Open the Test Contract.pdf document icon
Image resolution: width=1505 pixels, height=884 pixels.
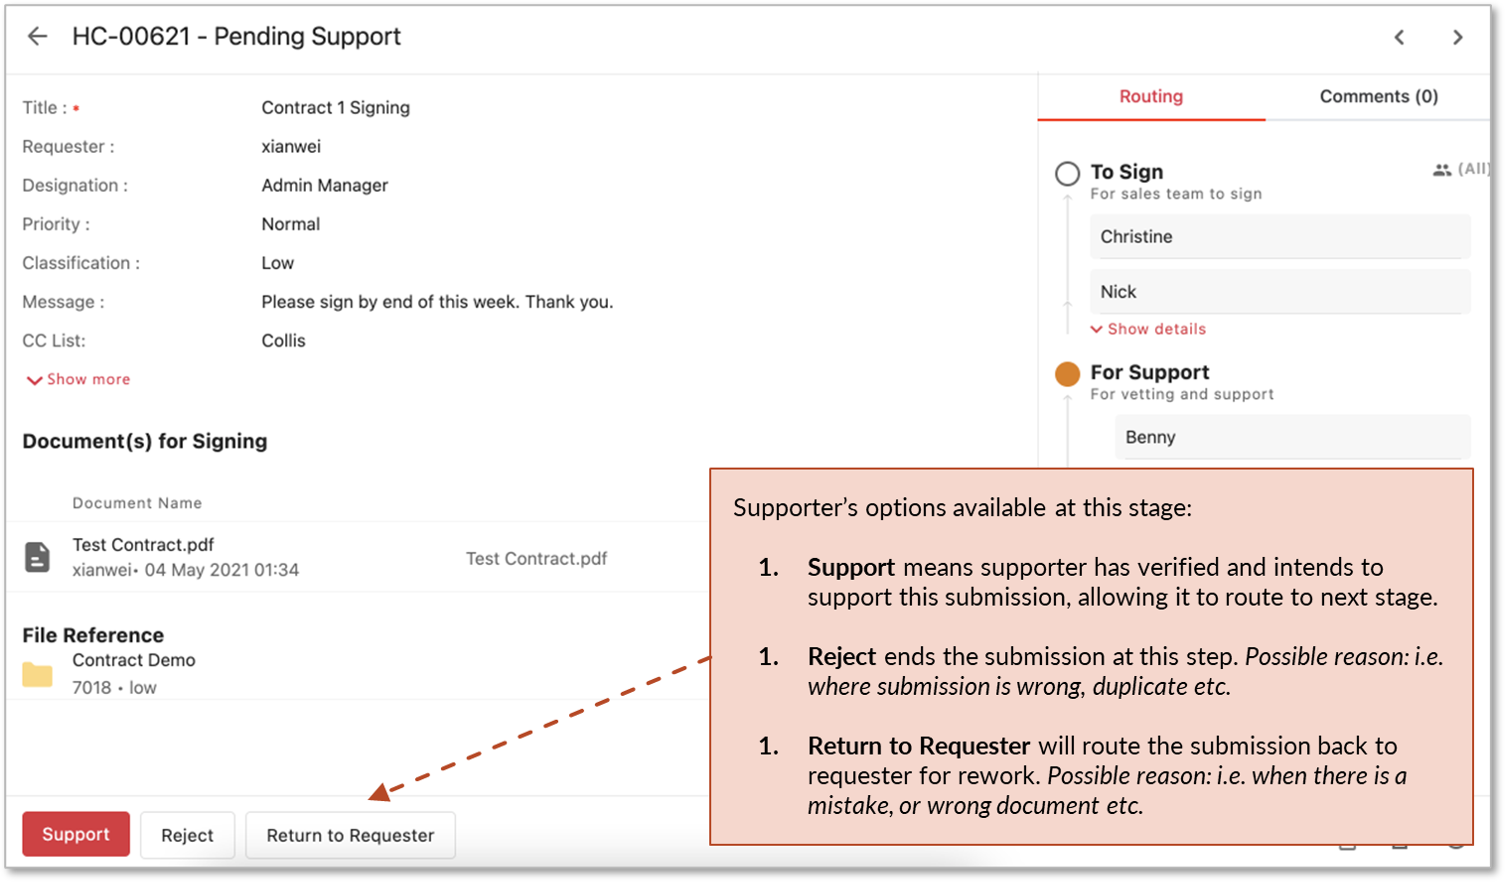click(37, 557)
